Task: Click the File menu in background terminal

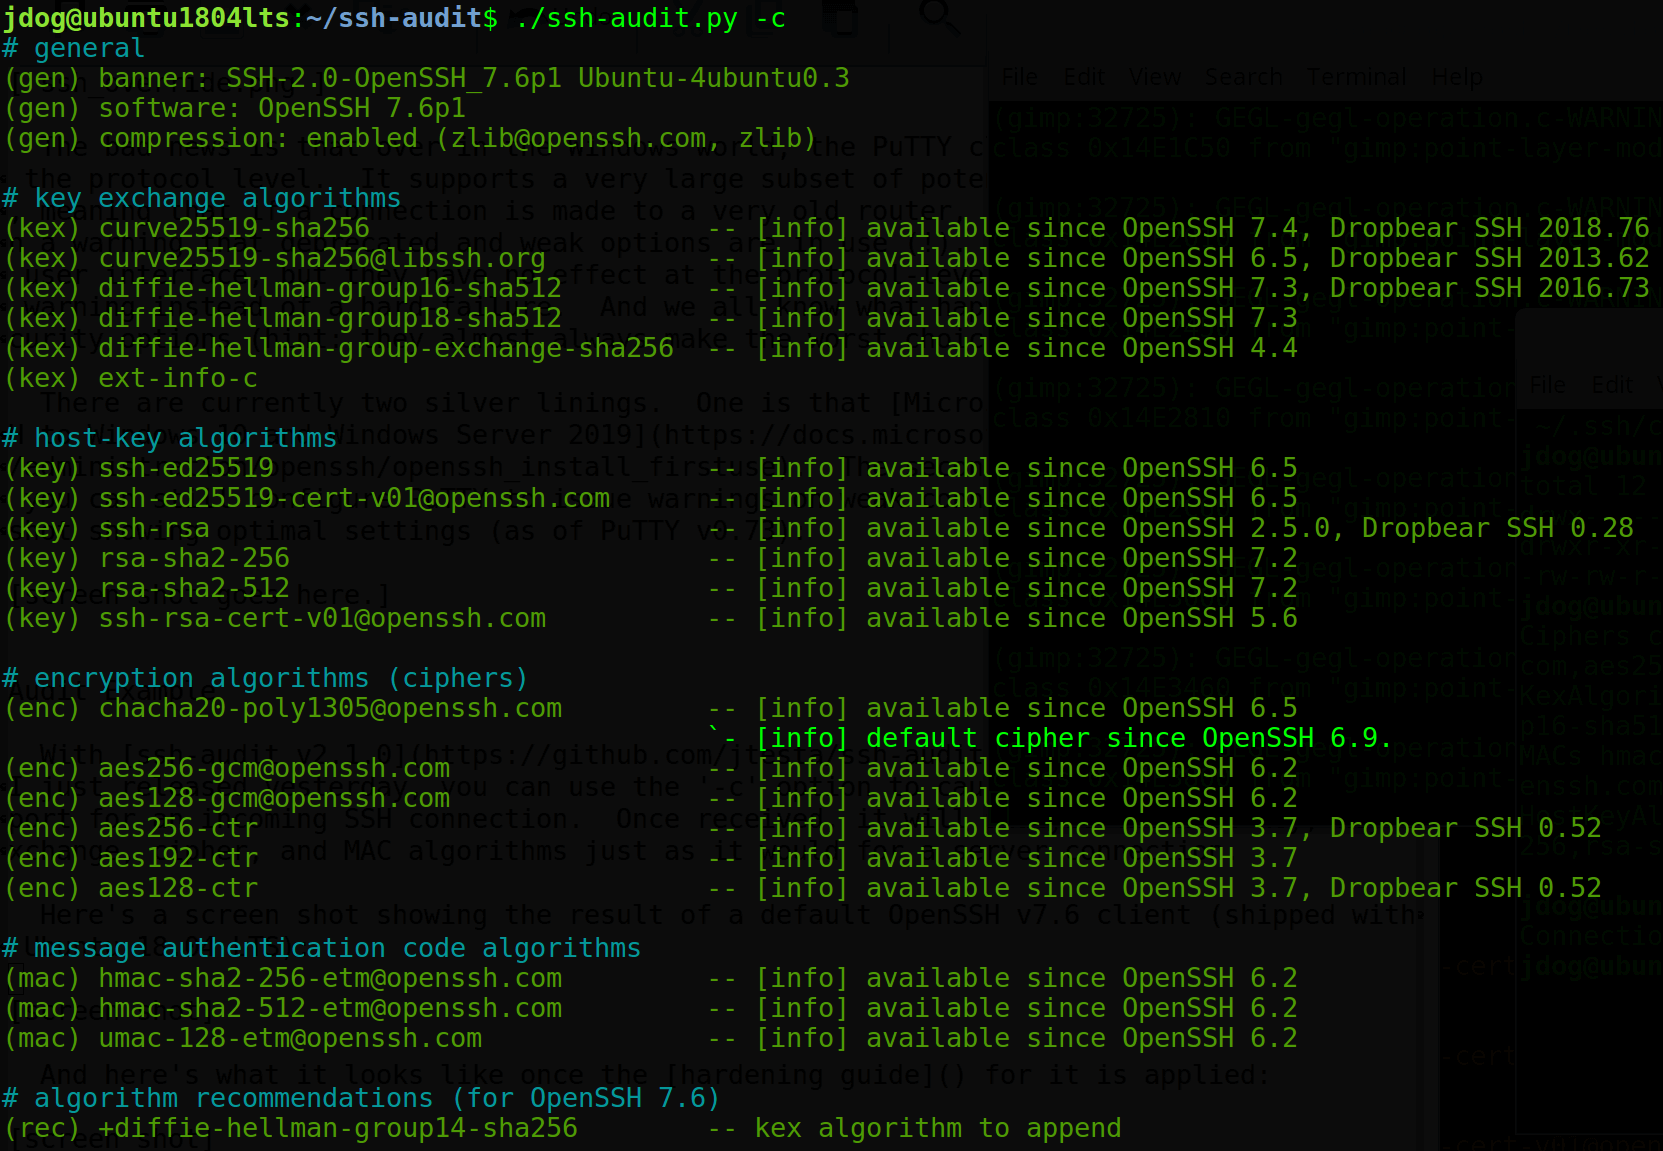Action: coord(1019,77)
